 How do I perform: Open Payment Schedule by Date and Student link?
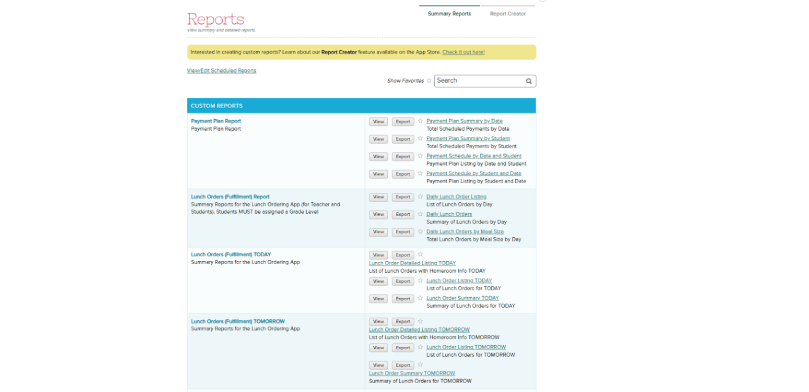(474, 156)
